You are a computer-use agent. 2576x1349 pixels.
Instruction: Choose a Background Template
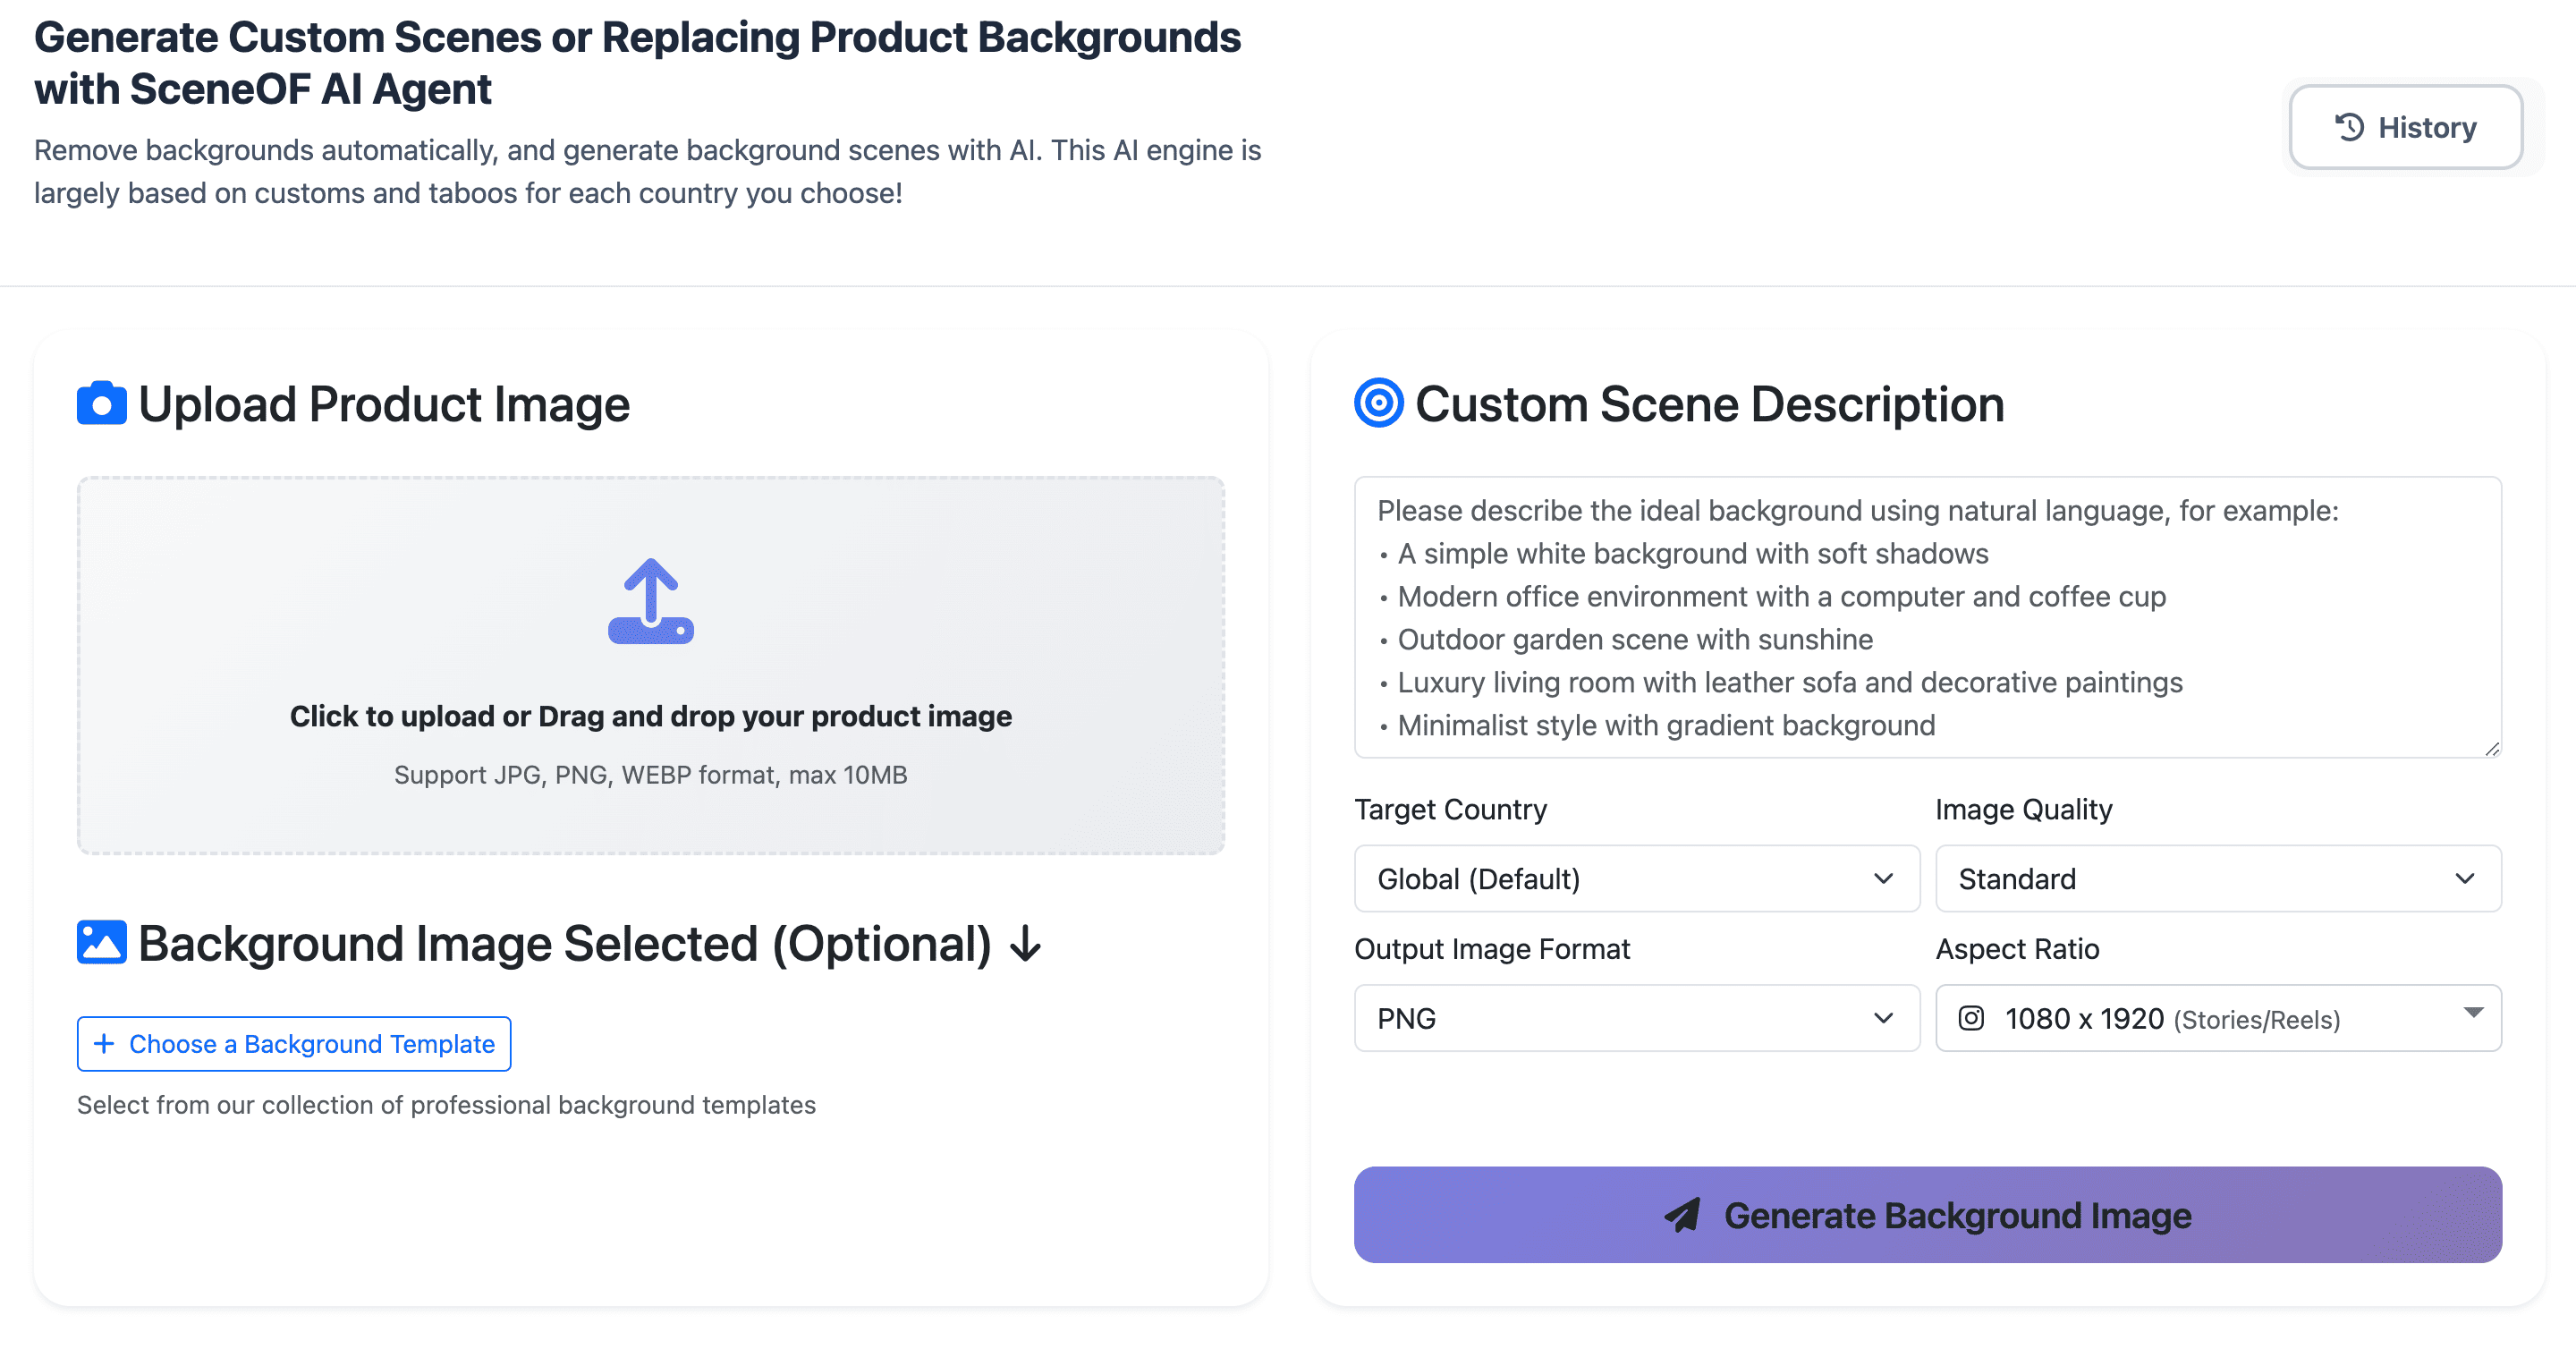(294, 1043)
